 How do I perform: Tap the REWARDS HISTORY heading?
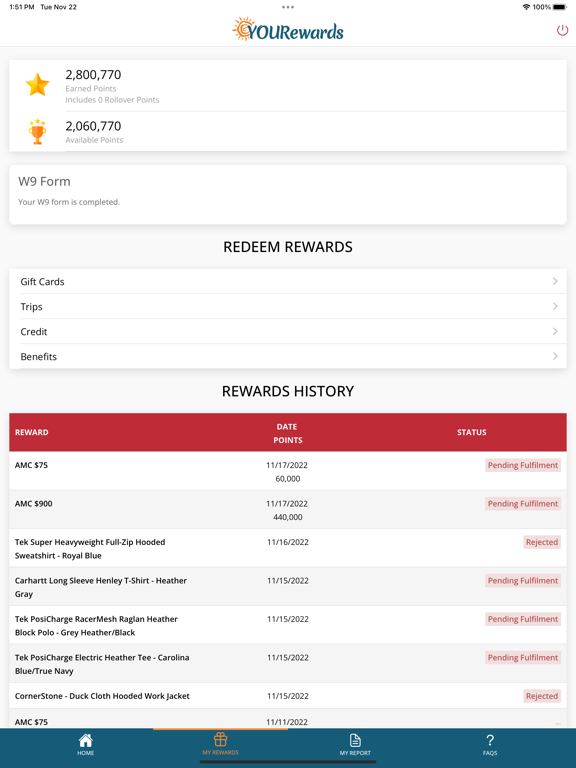tap(288, 391)
